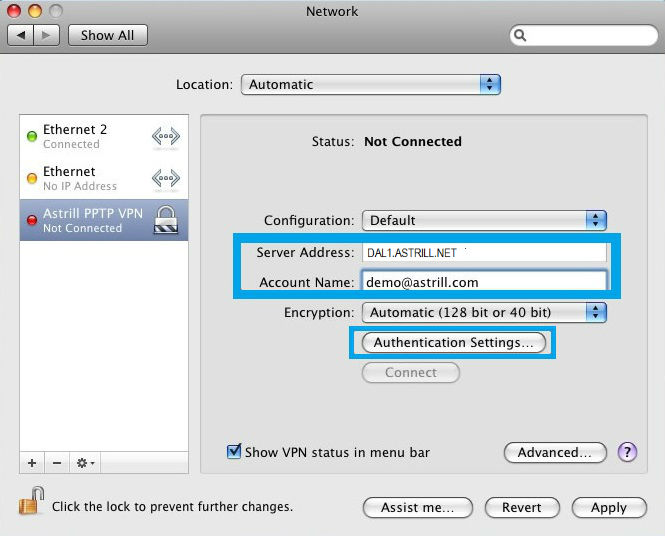Click Apply to save network settings
665x536 pixels.
pos(609,508)
